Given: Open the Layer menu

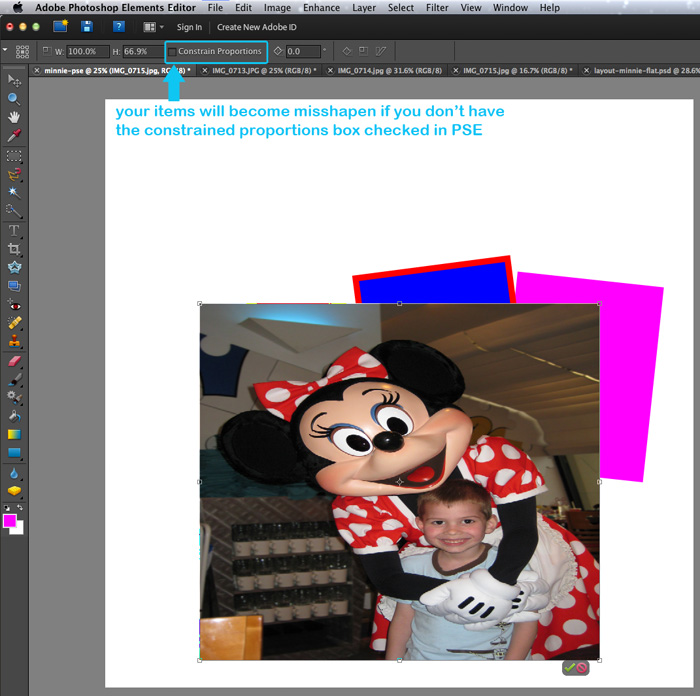Looking at the screenshot, I should click(364, 8).
